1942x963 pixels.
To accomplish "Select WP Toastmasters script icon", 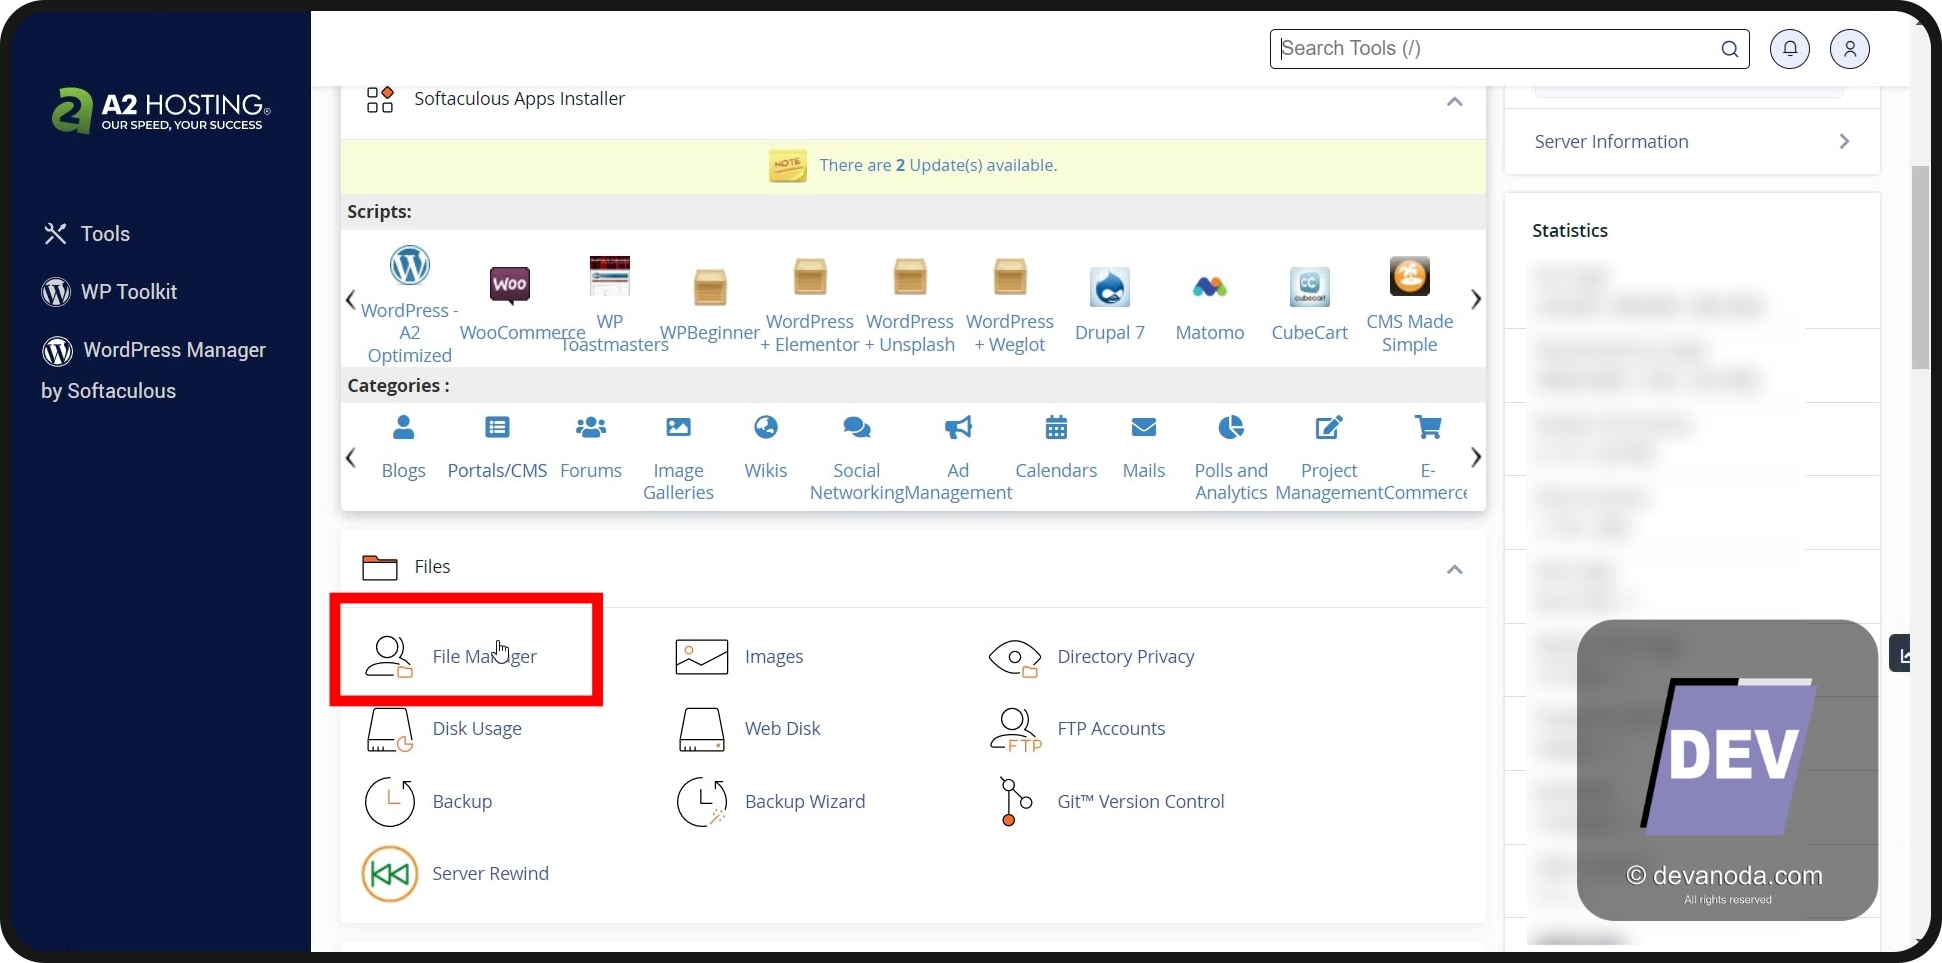I will (x=610, y=276).
